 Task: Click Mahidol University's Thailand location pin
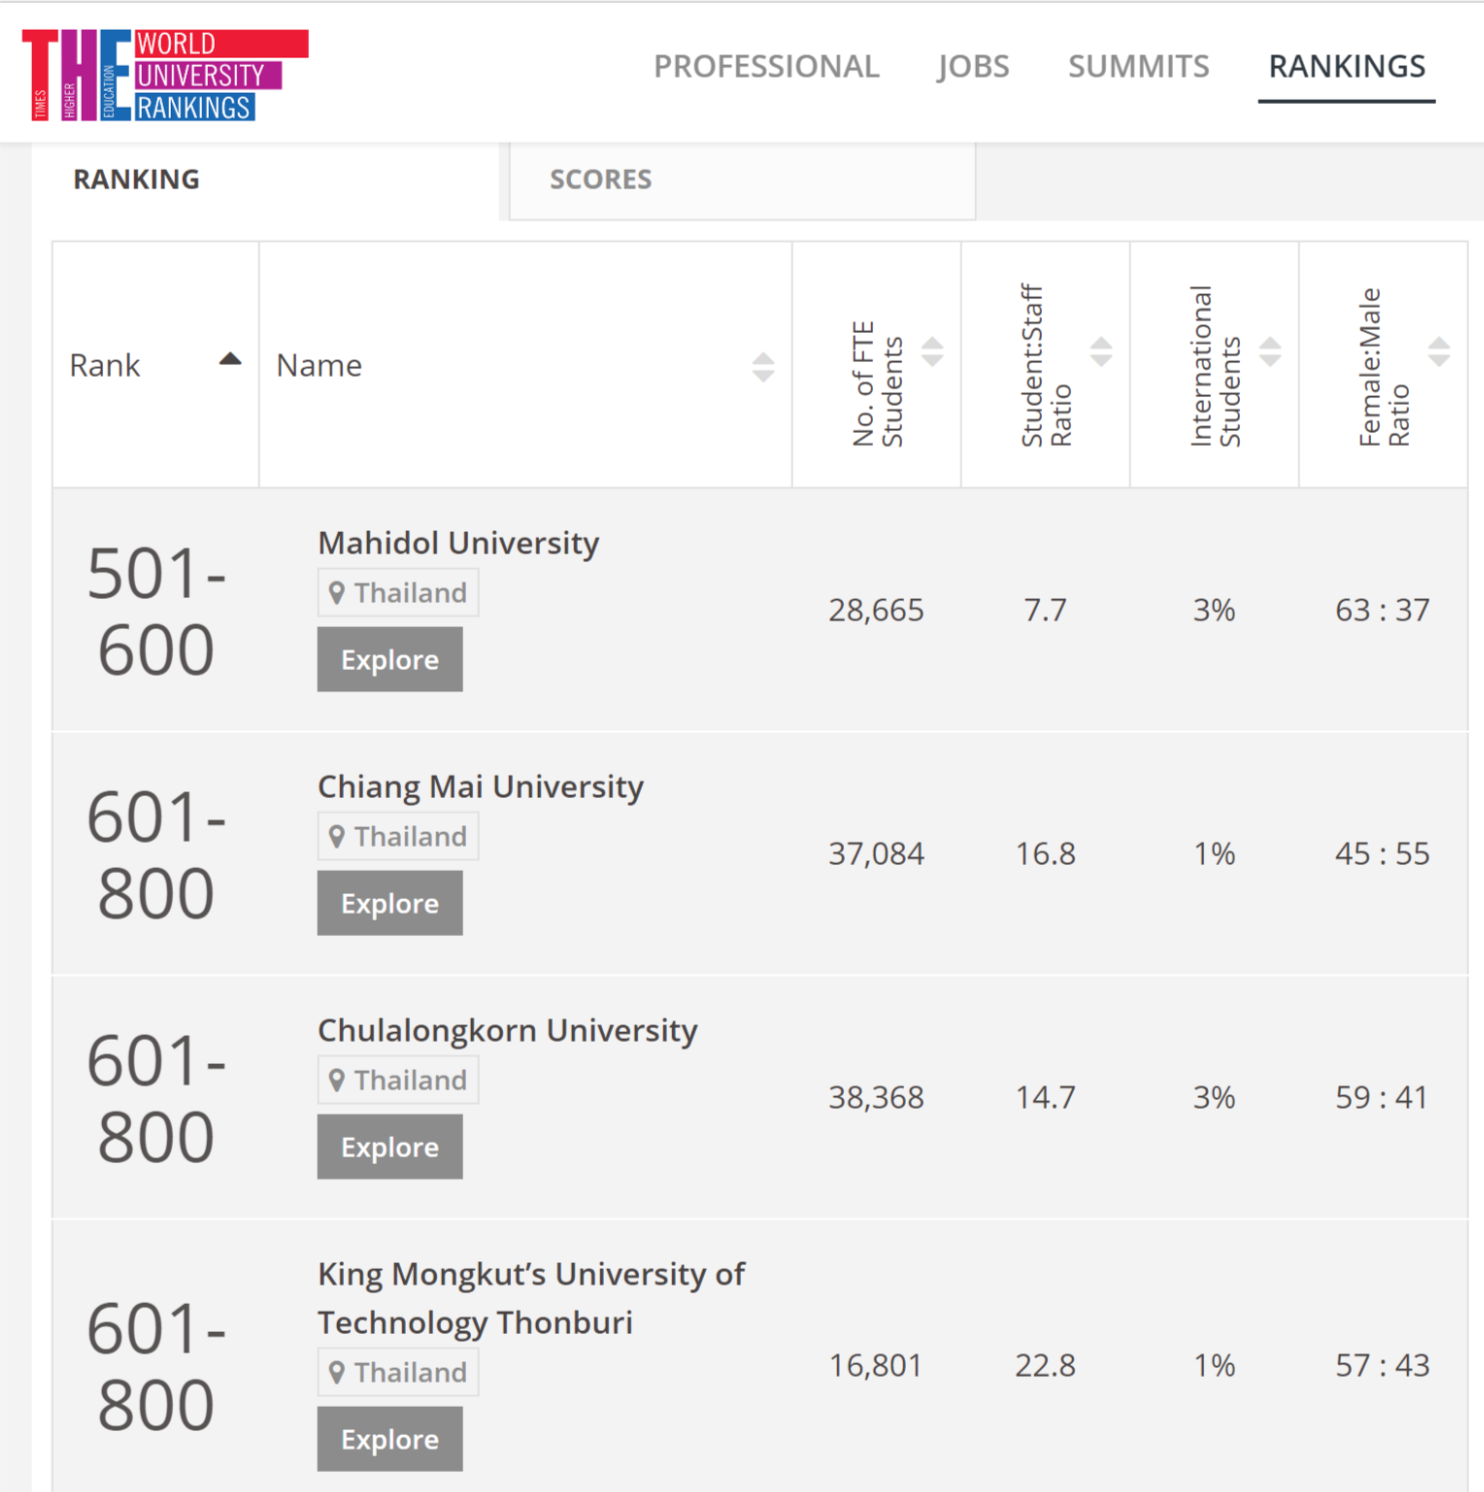pyautogui.click(x=337, y=593)
